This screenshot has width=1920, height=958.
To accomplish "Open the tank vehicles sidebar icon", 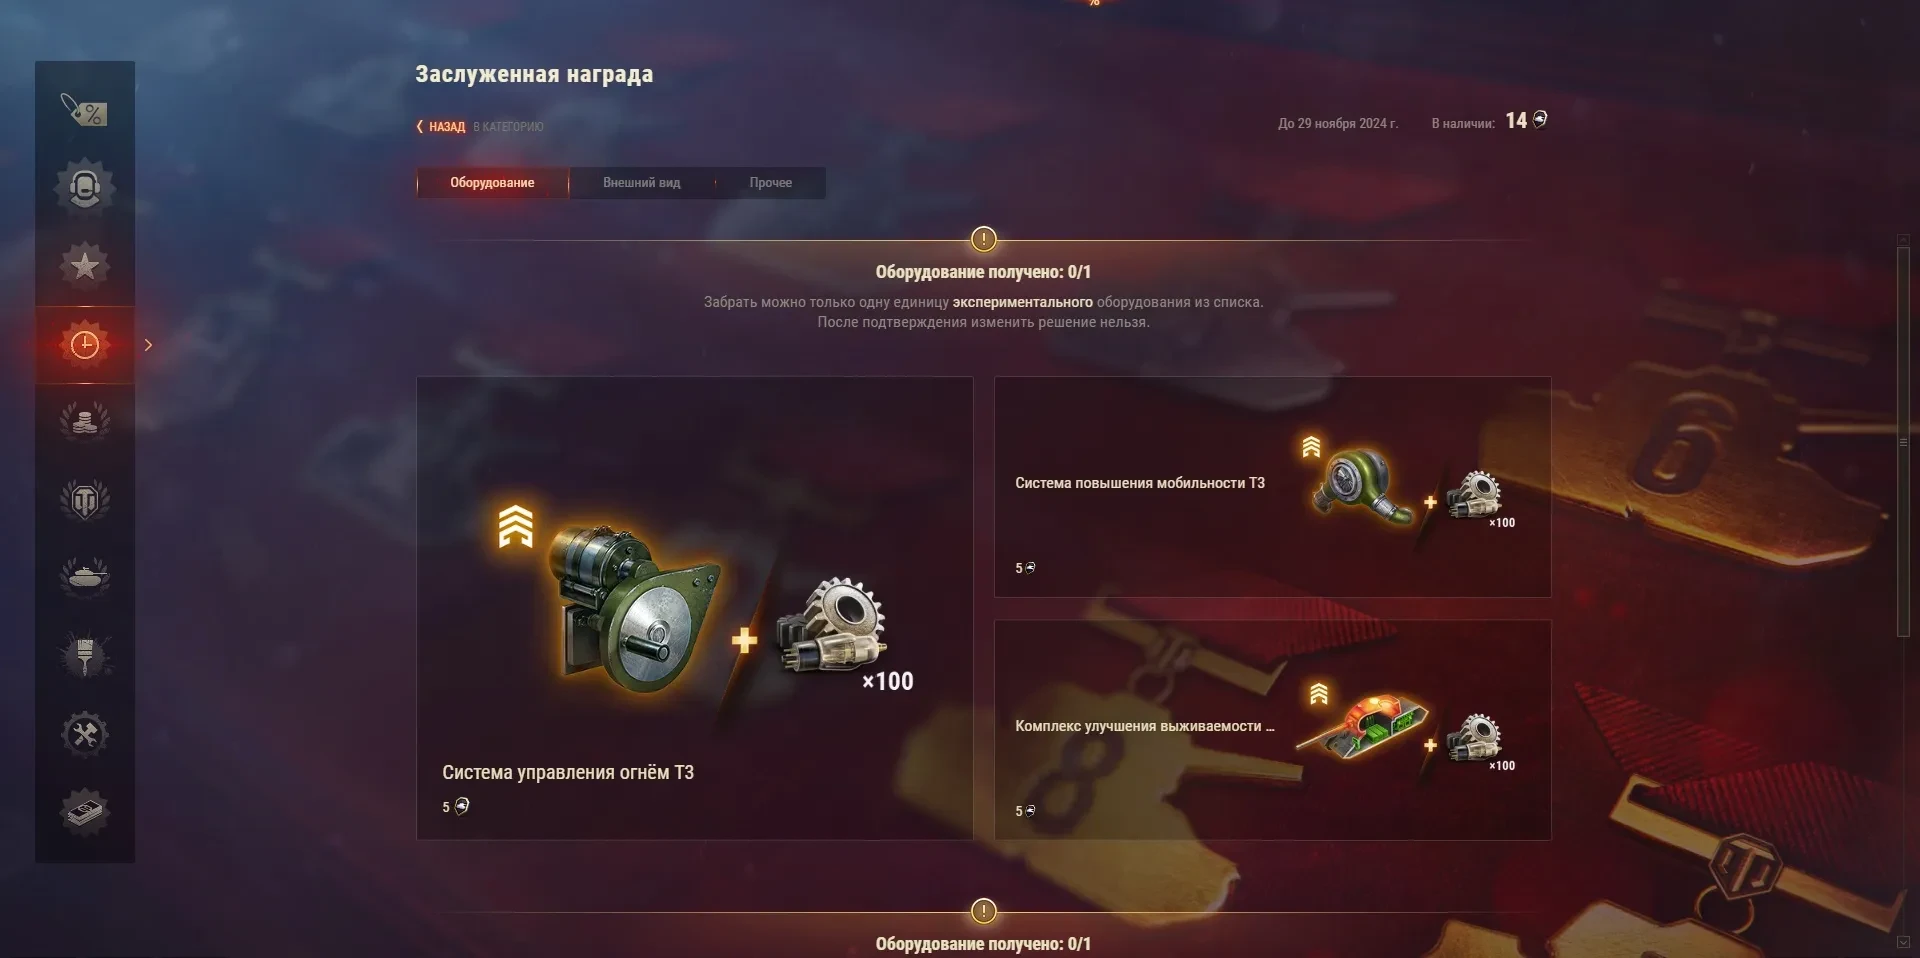I will (x=85, y=577).
